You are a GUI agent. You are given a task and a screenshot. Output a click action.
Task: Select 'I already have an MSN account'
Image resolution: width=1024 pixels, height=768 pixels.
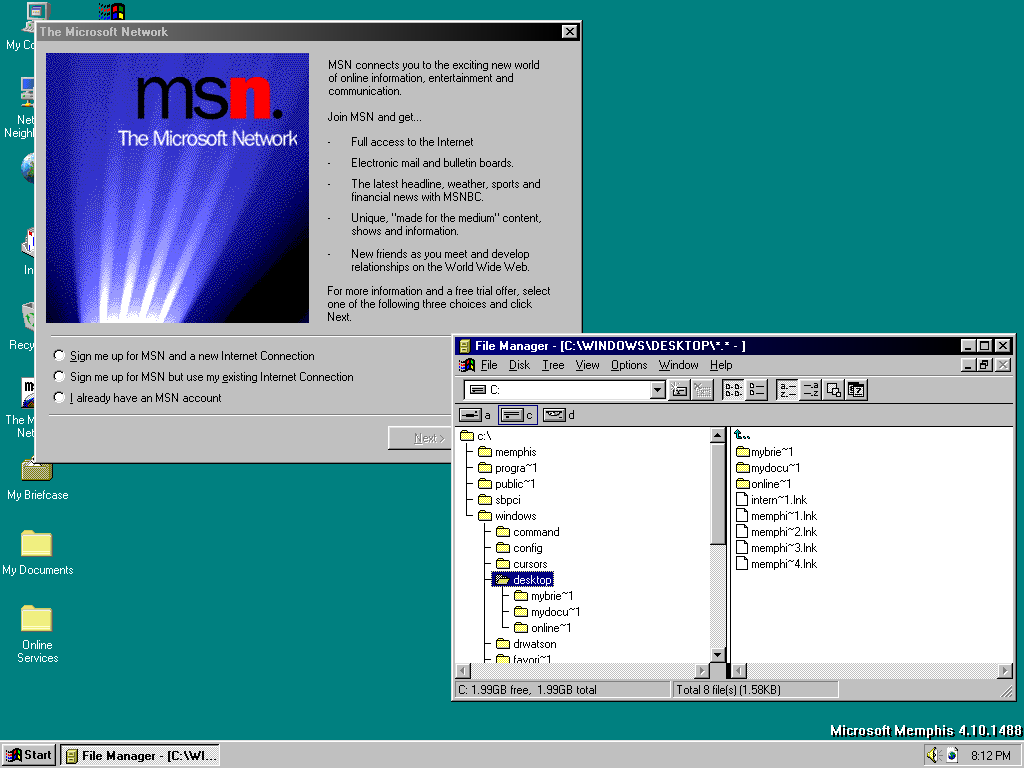pos(60,398)
